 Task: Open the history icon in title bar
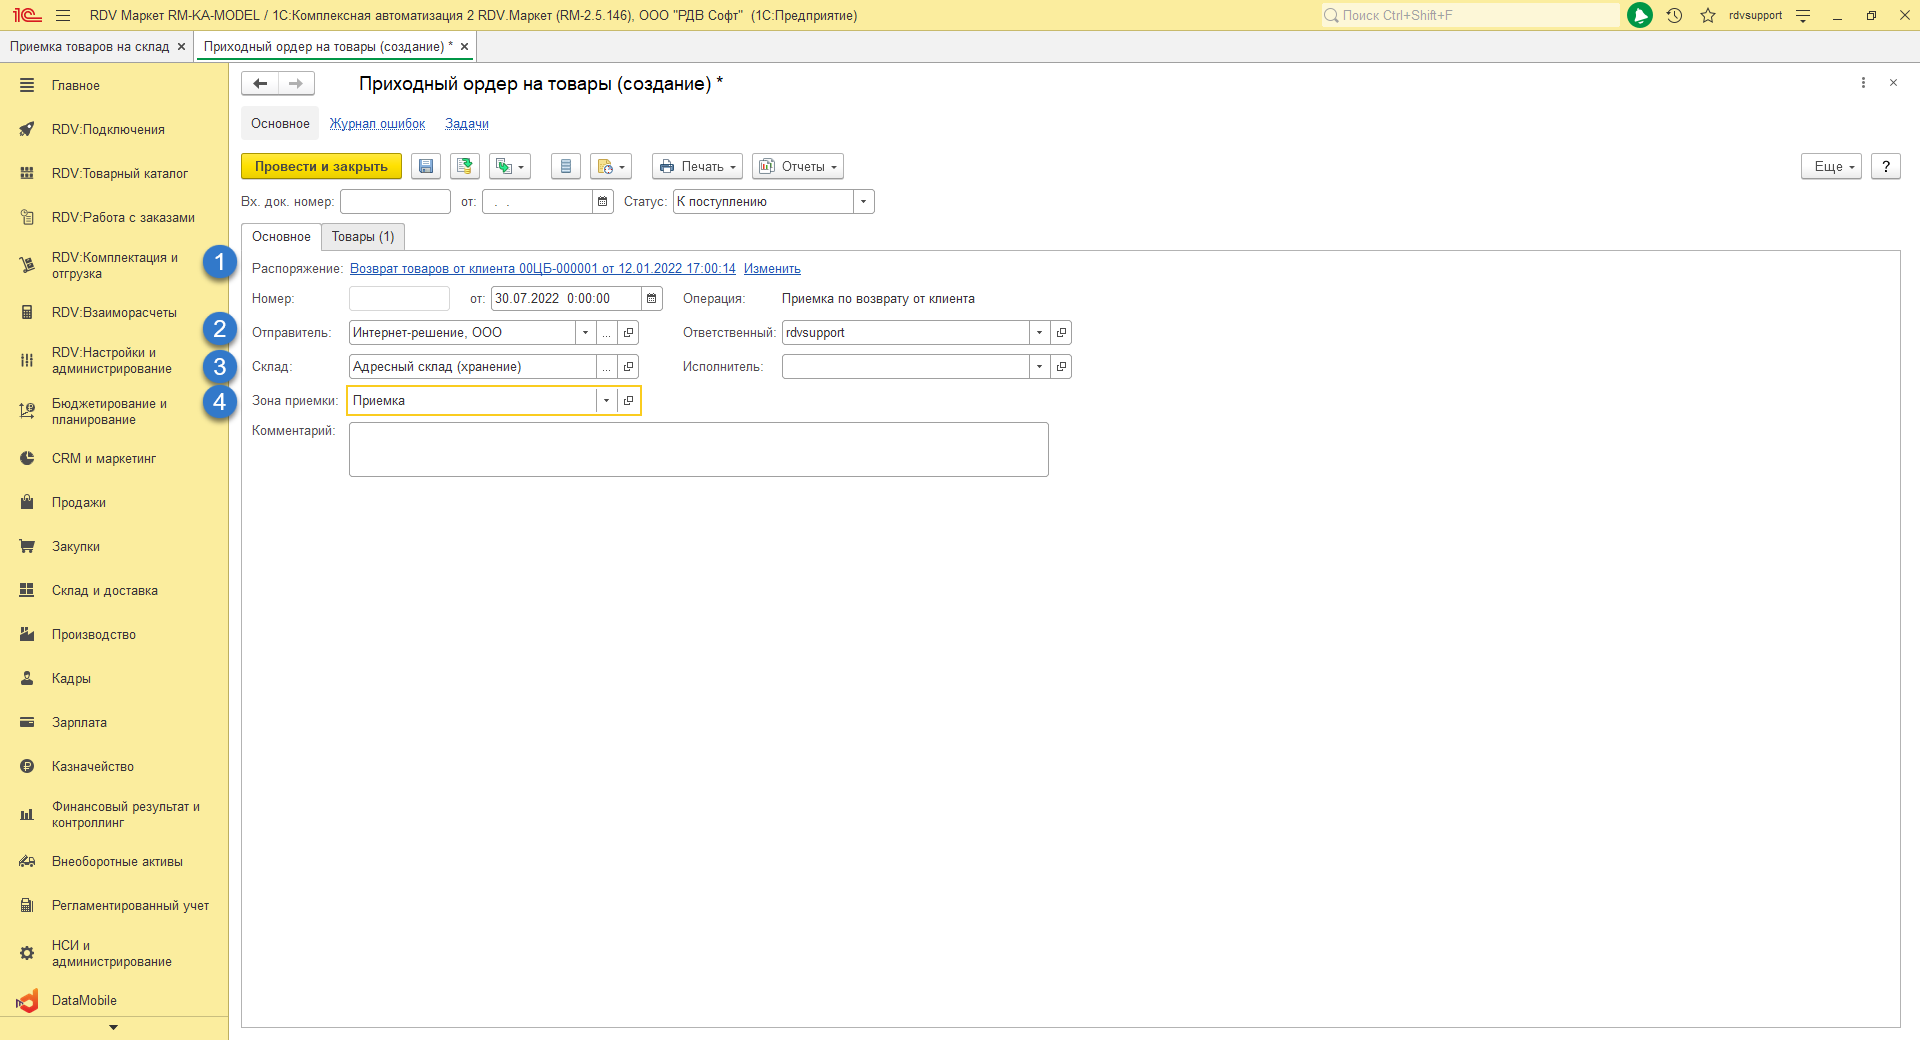[1675, 15]
